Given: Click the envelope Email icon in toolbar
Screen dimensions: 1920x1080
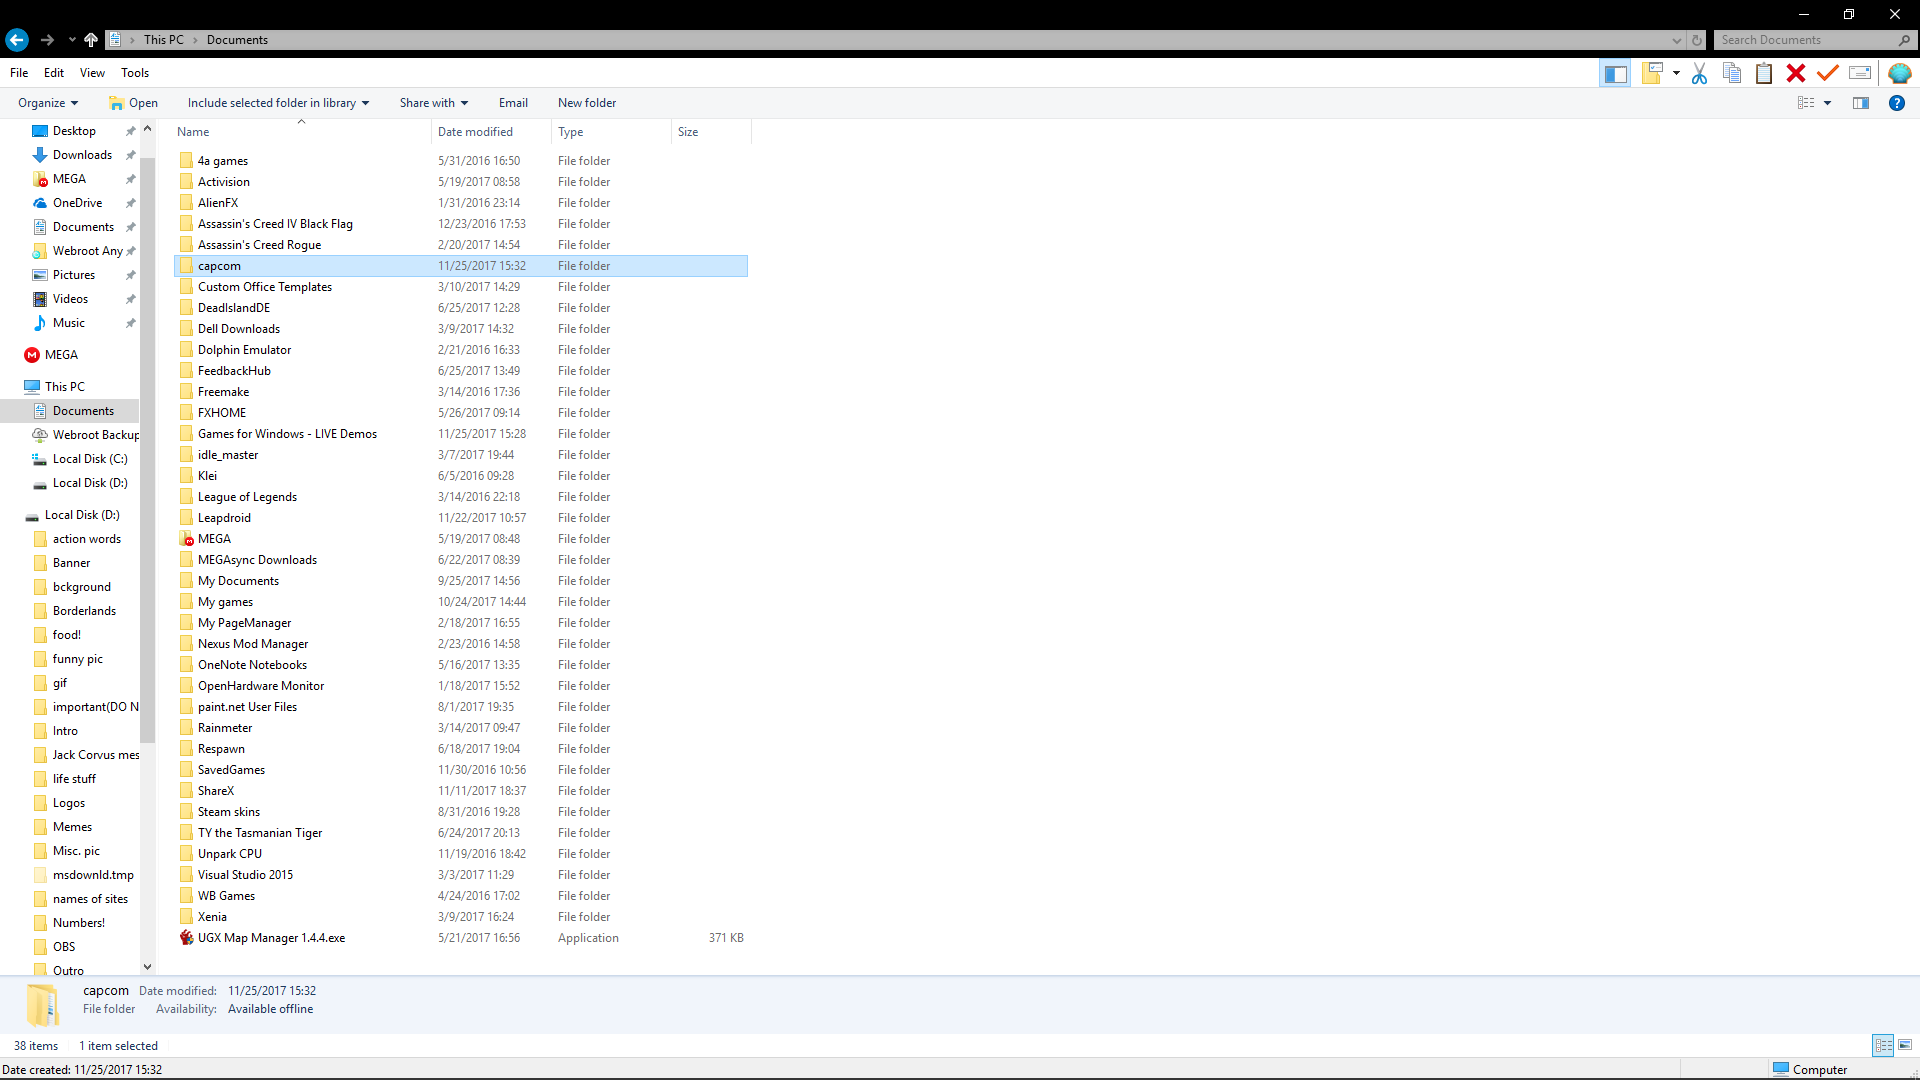Looking at the screenshot, I should (1860, 73).
